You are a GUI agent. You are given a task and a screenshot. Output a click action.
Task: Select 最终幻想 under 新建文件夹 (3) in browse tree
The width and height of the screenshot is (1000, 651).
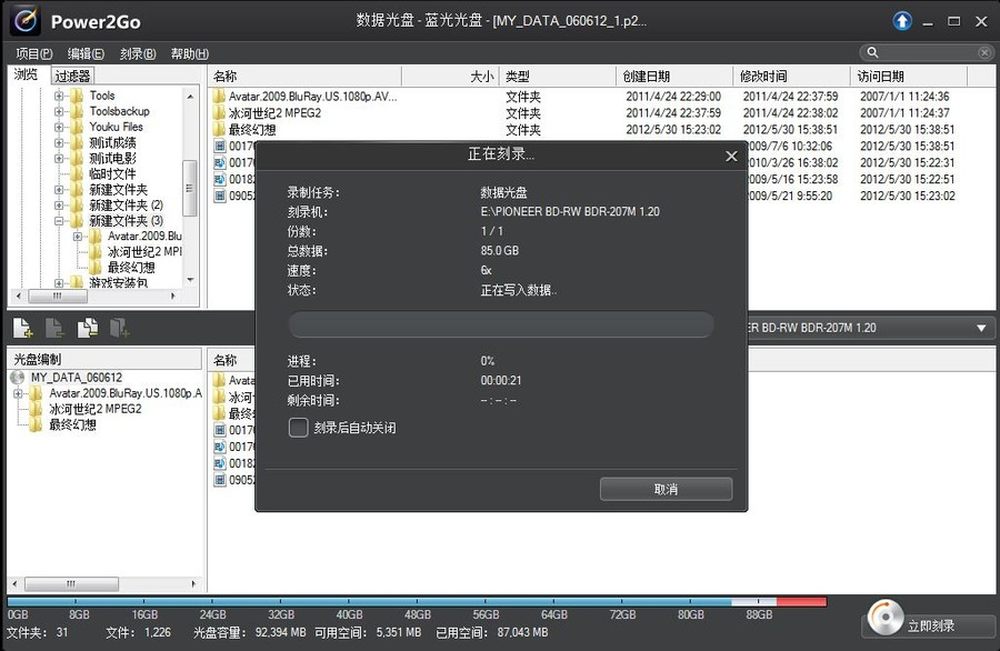click(131, 267)
